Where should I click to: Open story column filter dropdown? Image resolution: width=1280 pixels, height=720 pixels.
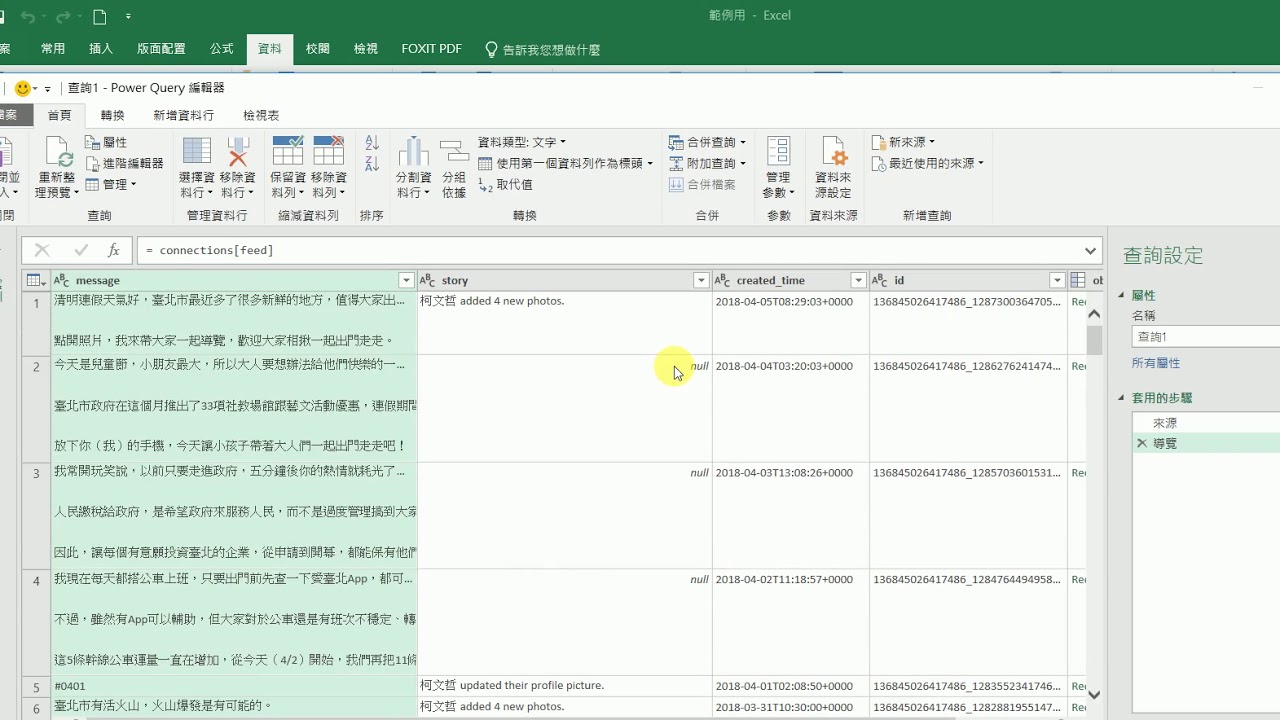tap(701, 281)
